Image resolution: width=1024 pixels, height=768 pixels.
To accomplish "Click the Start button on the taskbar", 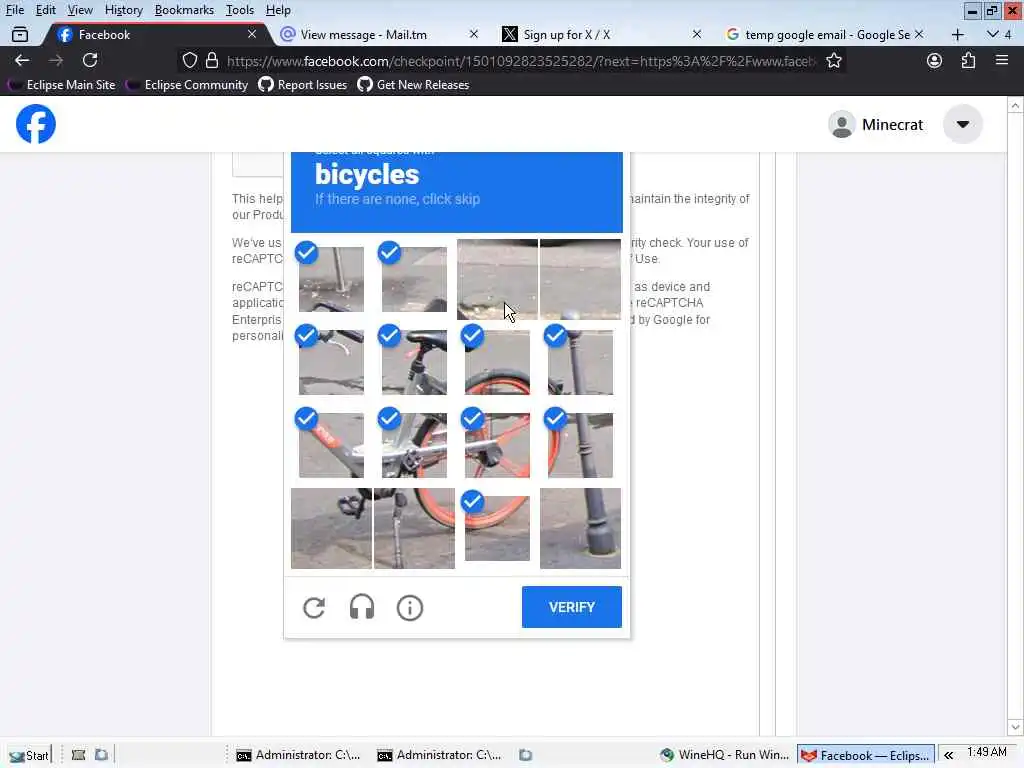I will tap(29, 755).
